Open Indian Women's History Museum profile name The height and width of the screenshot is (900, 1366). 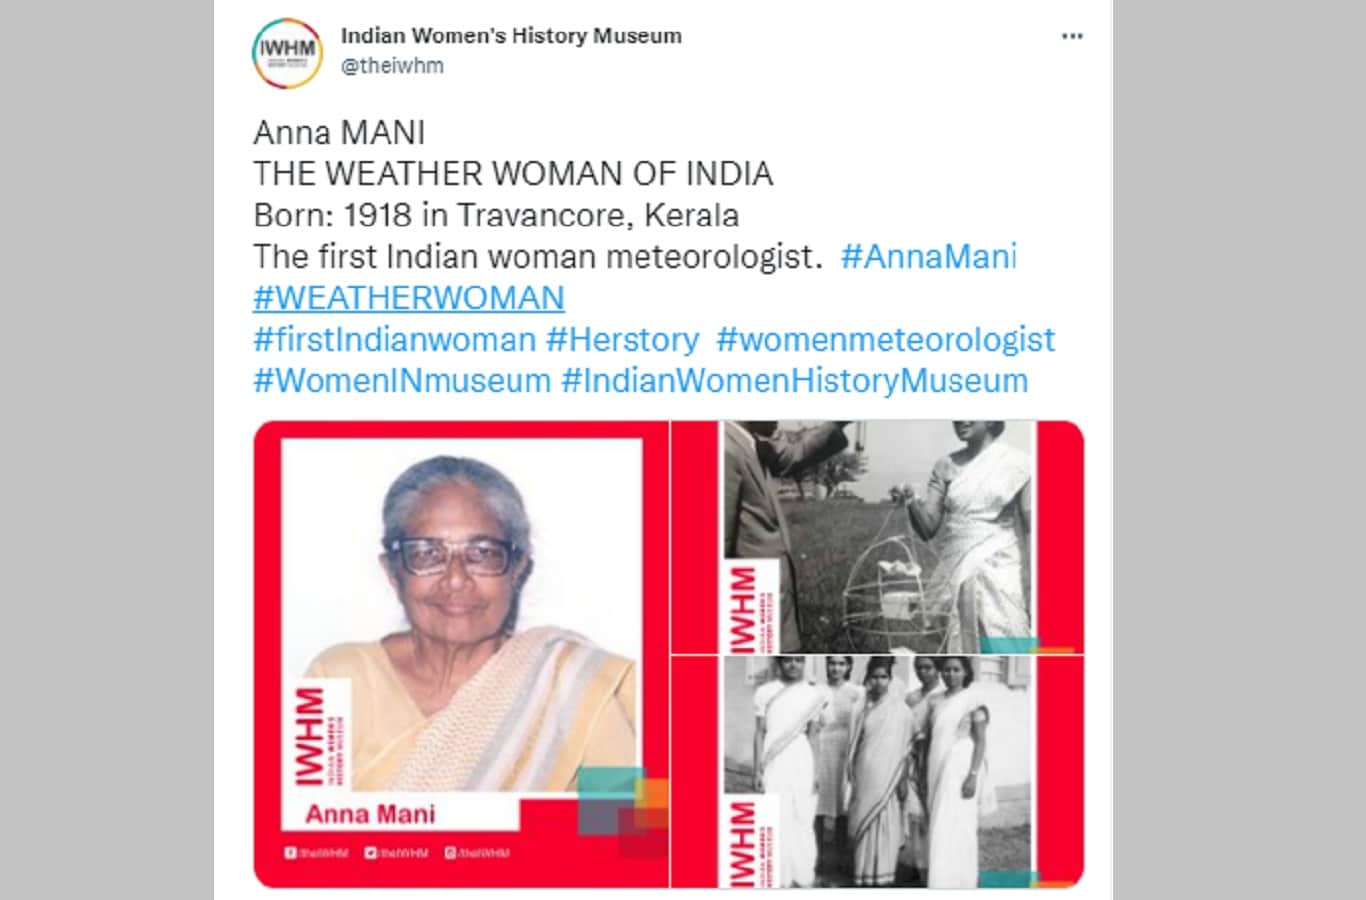pos(511,36)
